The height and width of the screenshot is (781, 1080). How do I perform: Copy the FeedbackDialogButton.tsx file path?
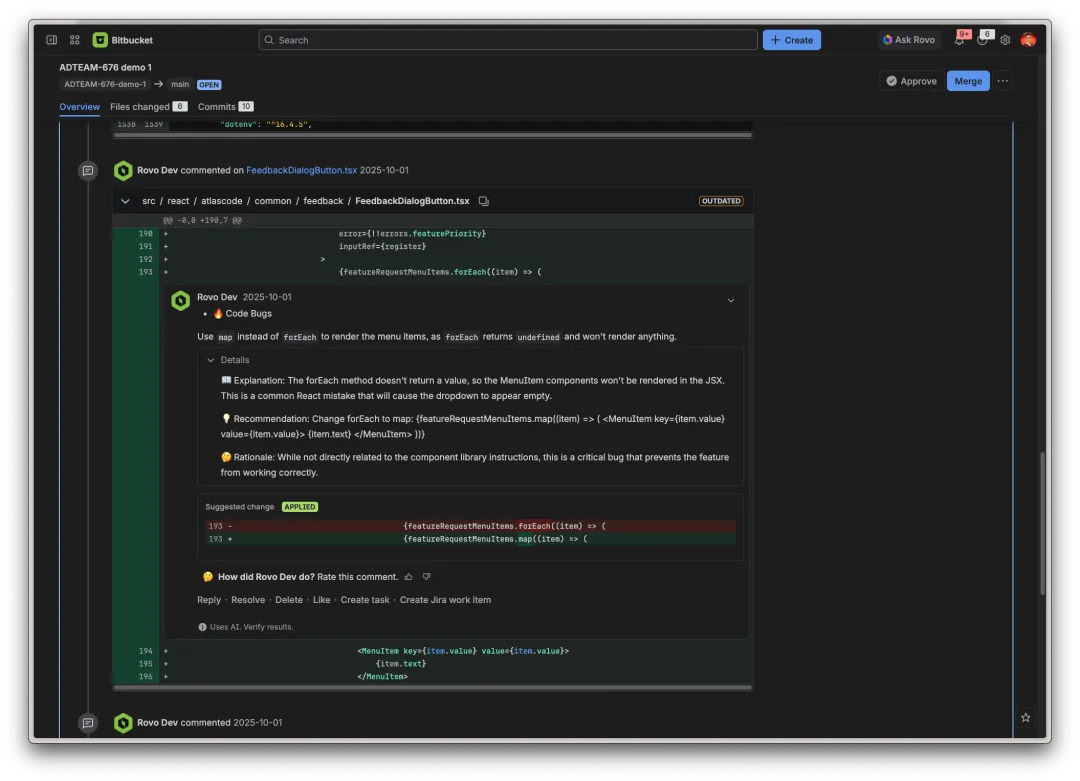484,201
